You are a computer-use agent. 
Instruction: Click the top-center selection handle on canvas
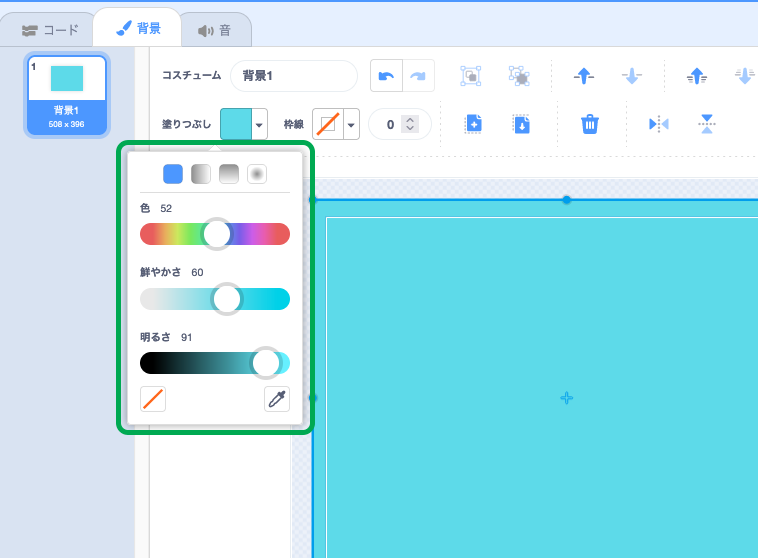(567, 200)
